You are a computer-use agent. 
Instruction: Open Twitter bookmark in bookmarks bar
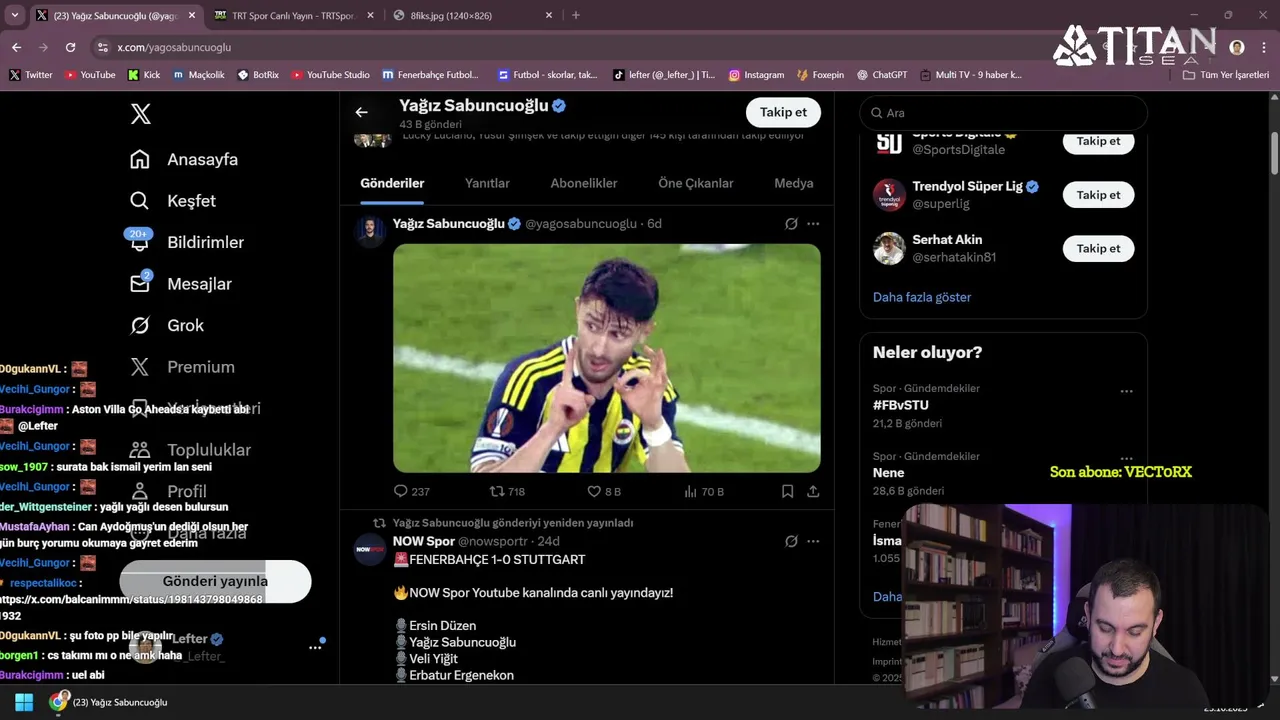[30, 75]
